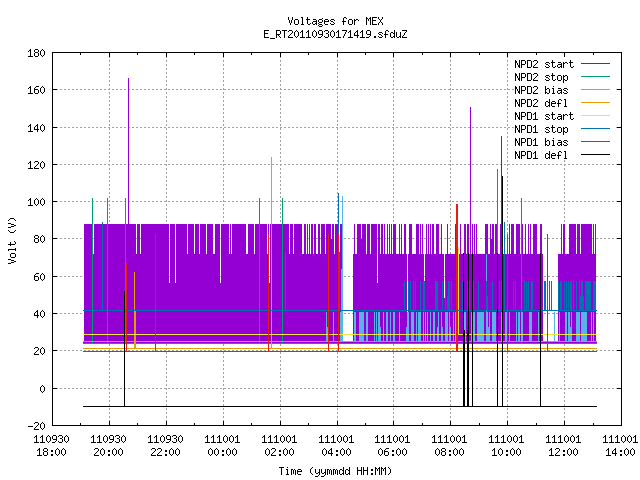Click the 160 y-axis tick value
Image resolution: width=640 pixels, height=480 pixels.
36,90
